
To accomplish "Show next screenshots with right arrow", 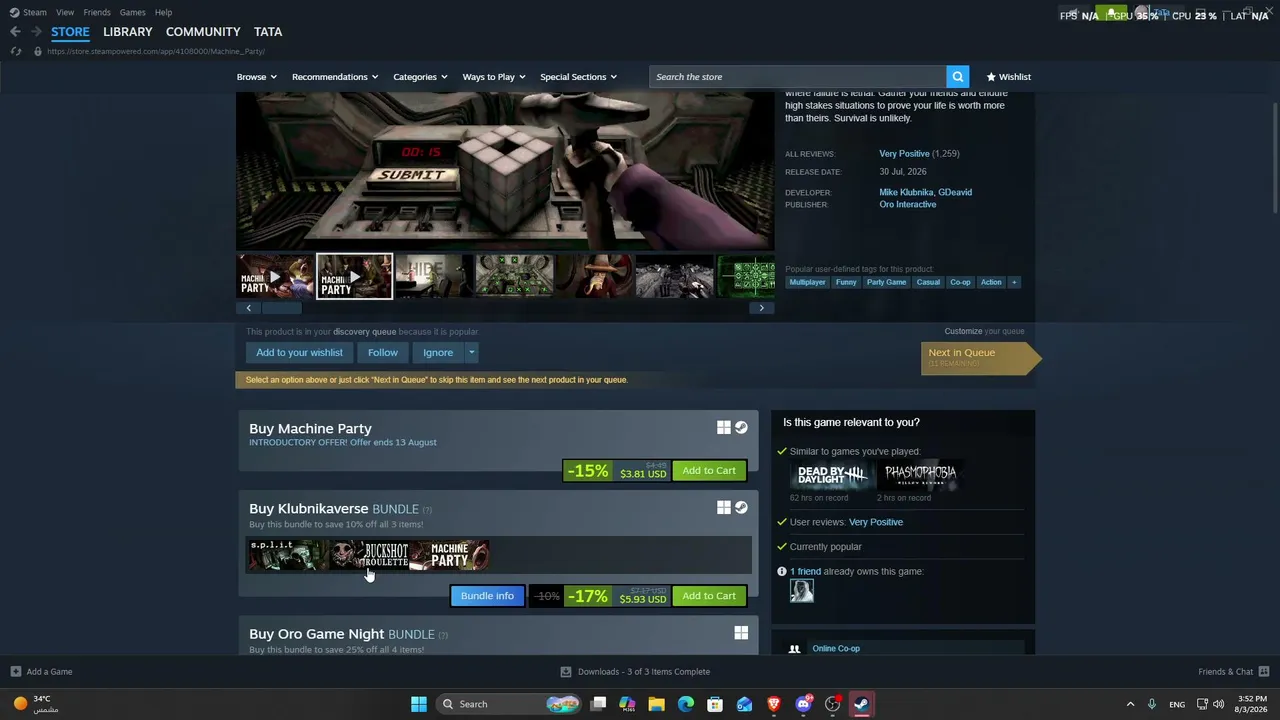I will click(761, 308).
